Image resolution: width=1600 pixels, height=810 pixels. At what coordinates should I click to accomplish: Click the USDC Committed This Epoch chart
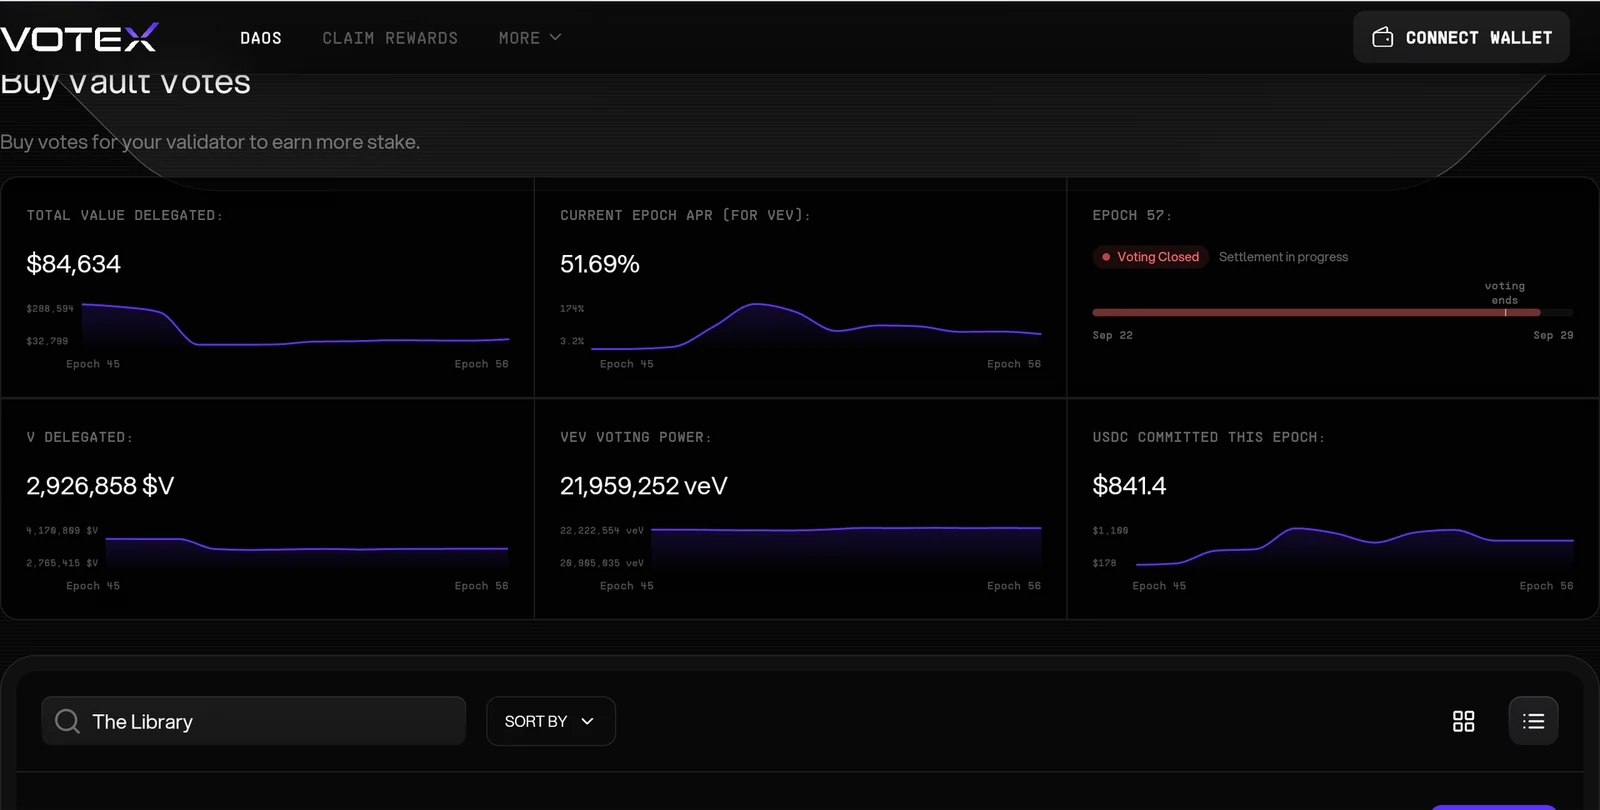[x=1355, y=547]
